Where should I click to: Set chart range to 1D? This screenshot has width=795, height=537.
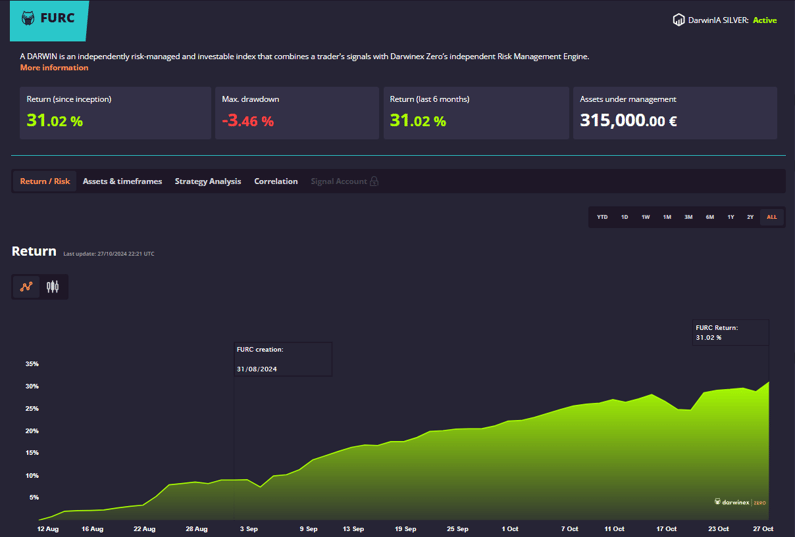point(625,217)
